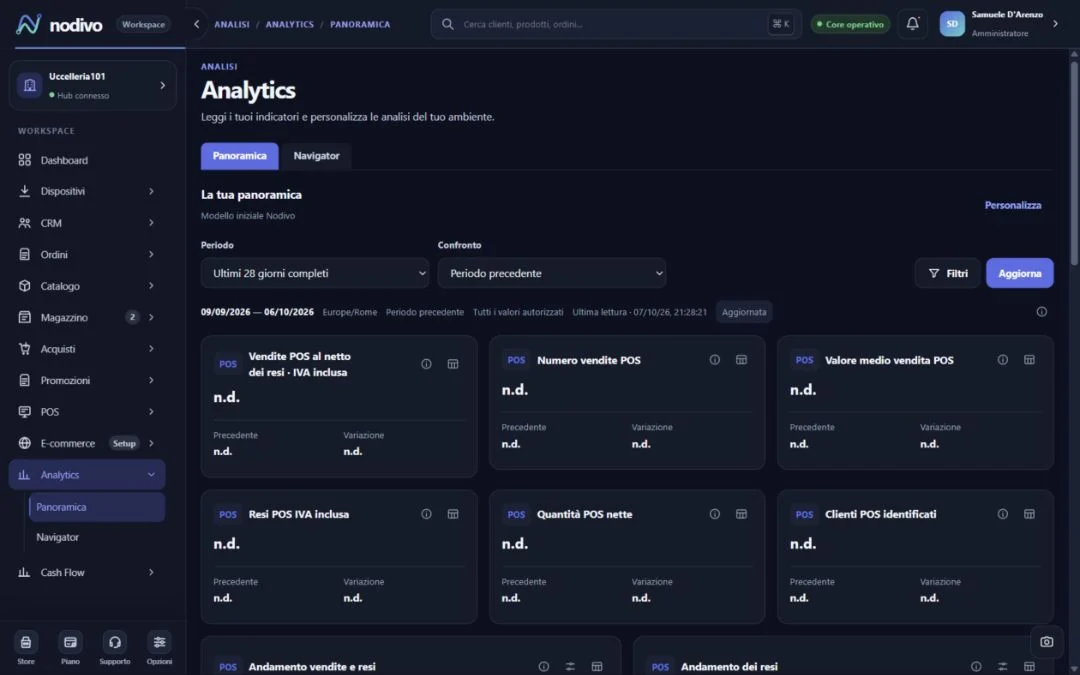Open the Confronto dropdown
Viewport: 1080px width, 675px height.
[552, 273]
